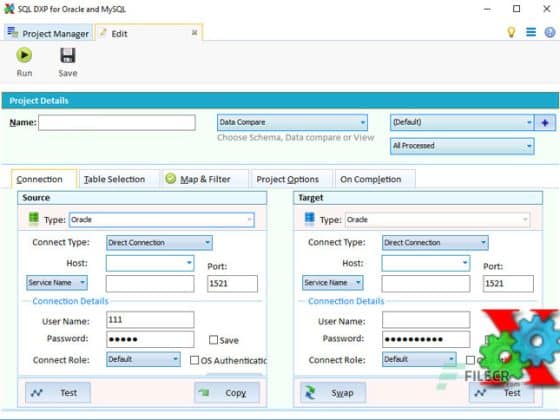Image resolution: width=560 pixels, height=420 pixels.
Task: Click the Source Port field
Action: pos(232,284)
